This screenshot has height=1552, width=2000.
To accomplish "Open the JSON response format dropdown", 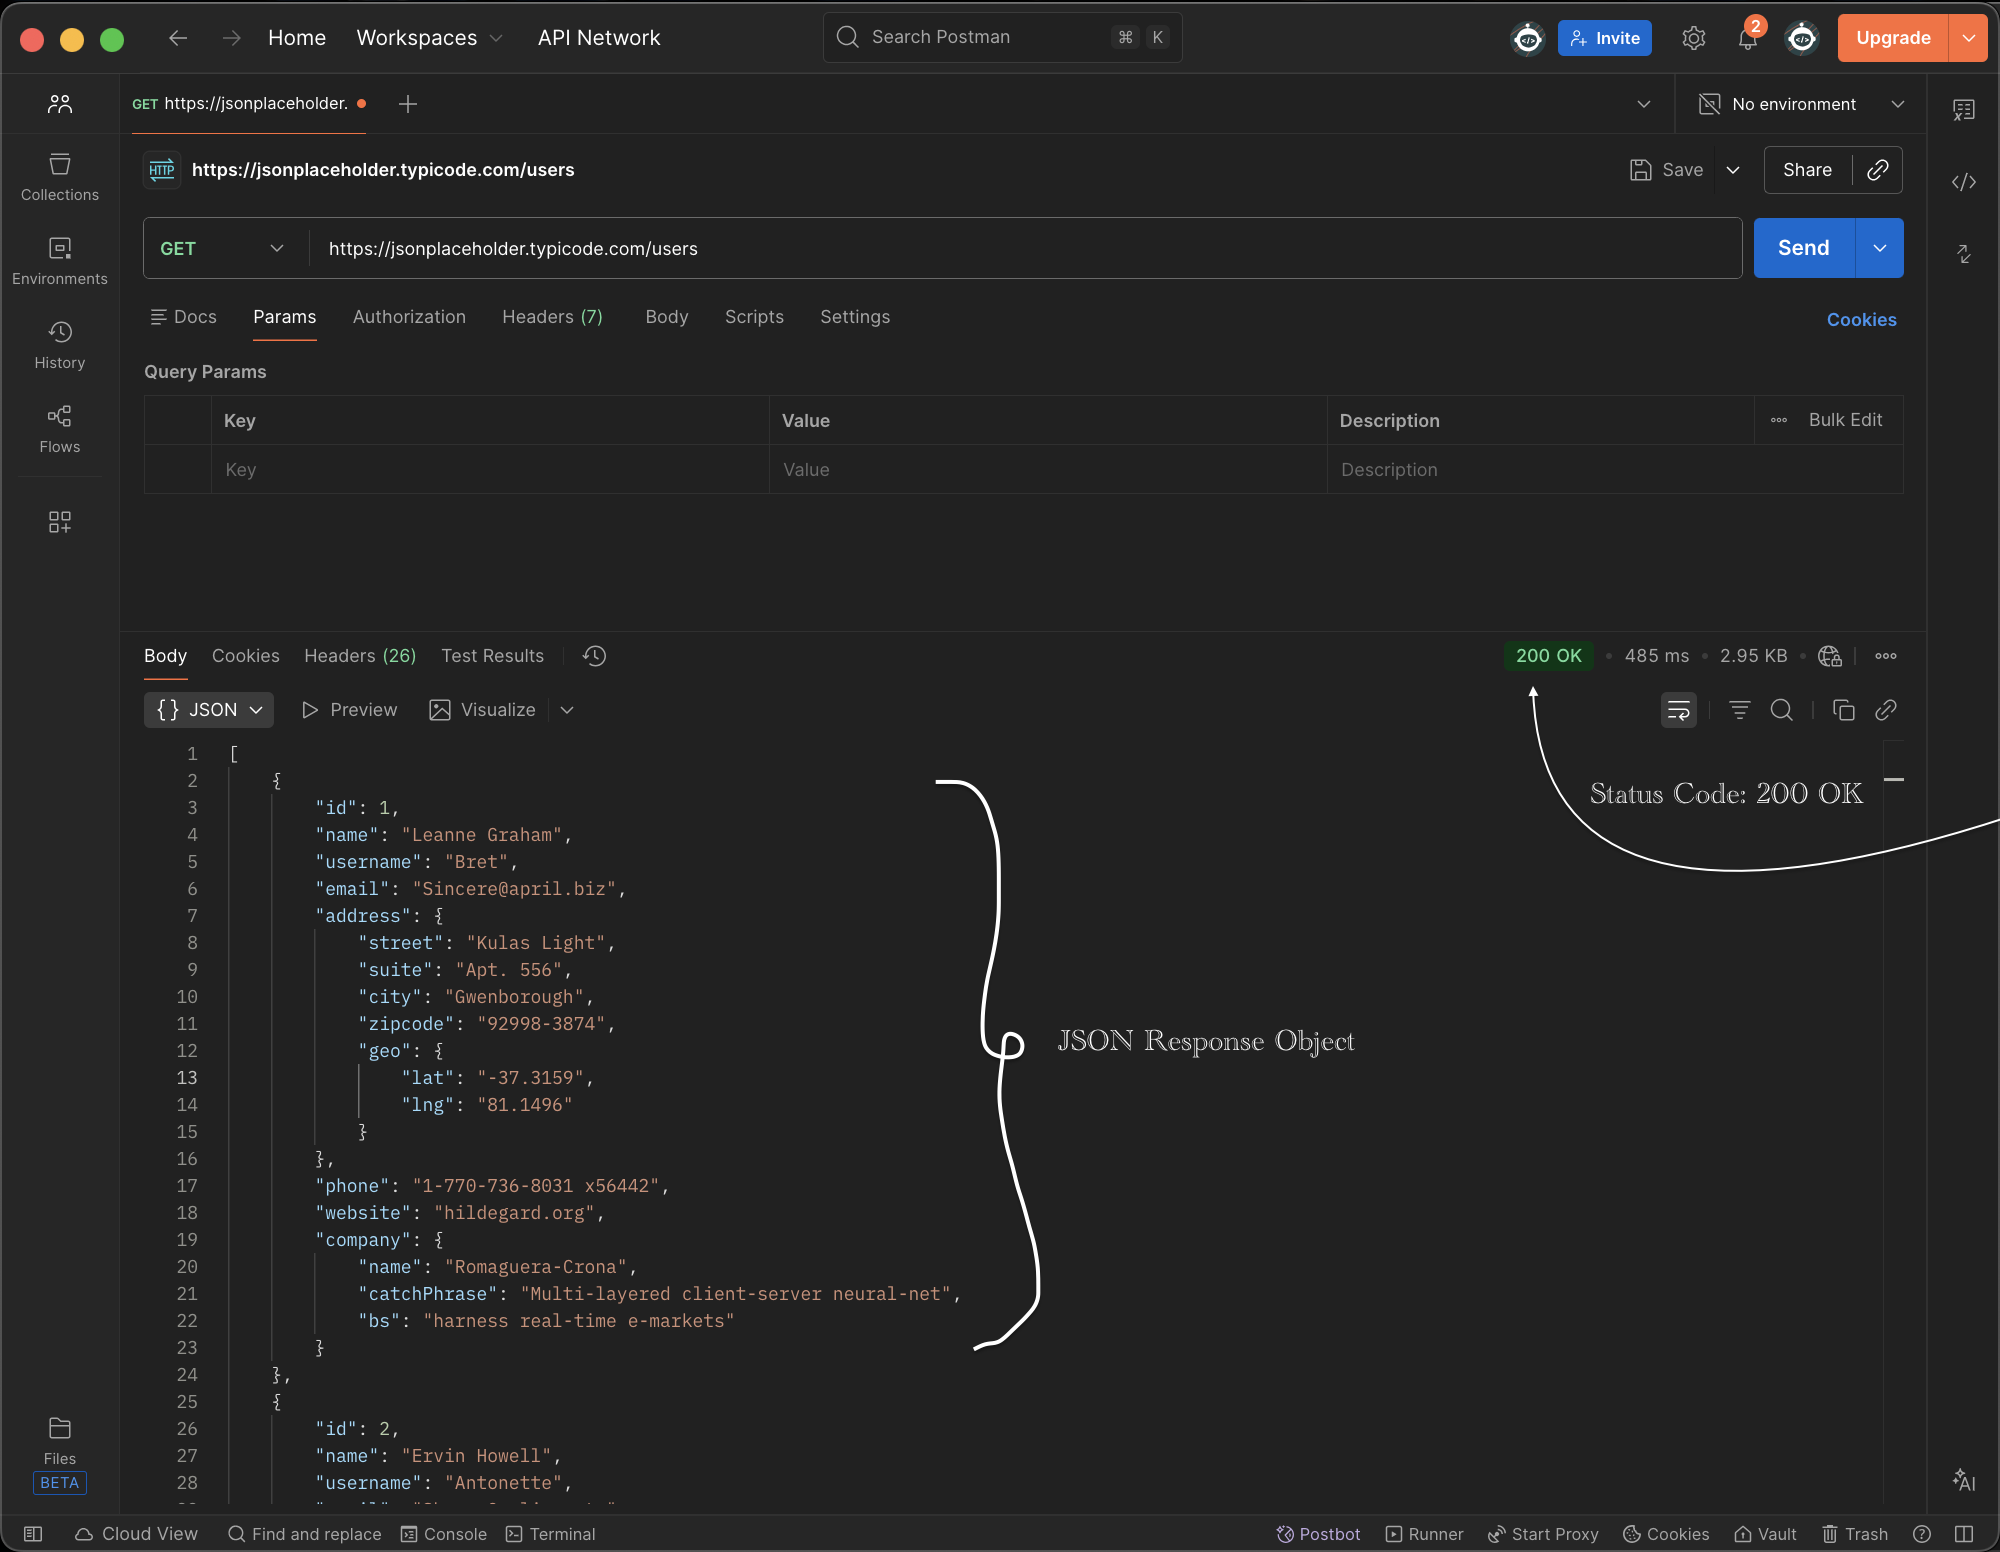I will tap(208, 710).
